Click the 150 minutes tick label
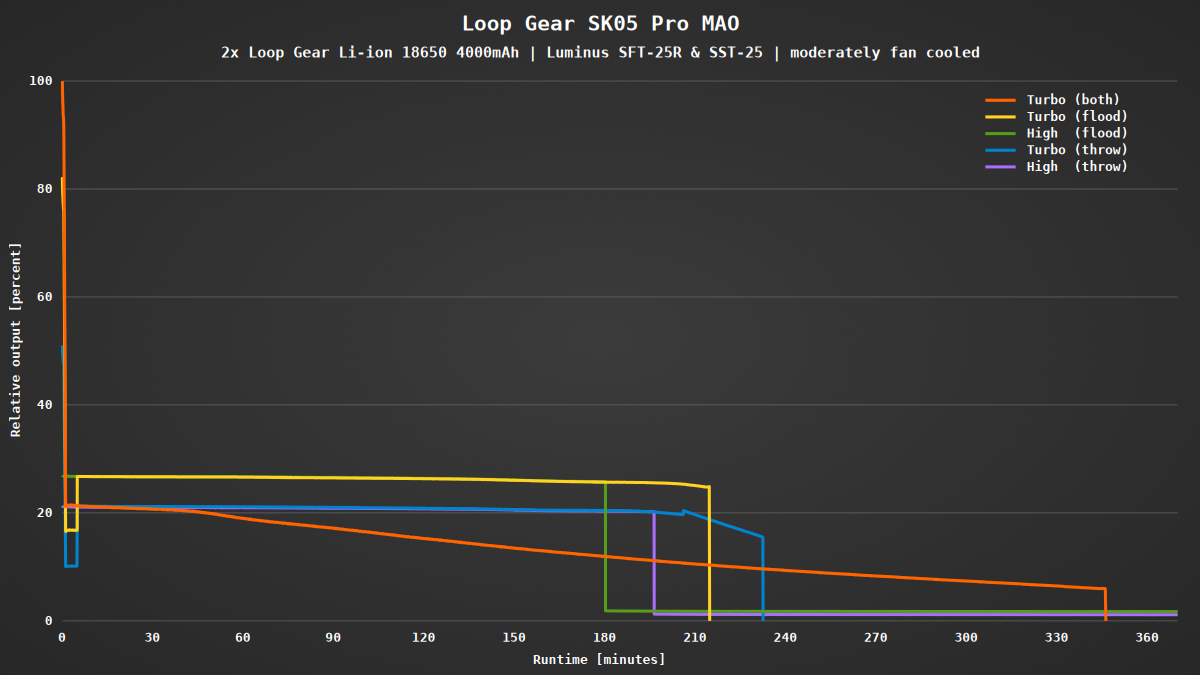The width and height of the screenshot is (1200, 675). pyautogui.click(x=514, y=637)
